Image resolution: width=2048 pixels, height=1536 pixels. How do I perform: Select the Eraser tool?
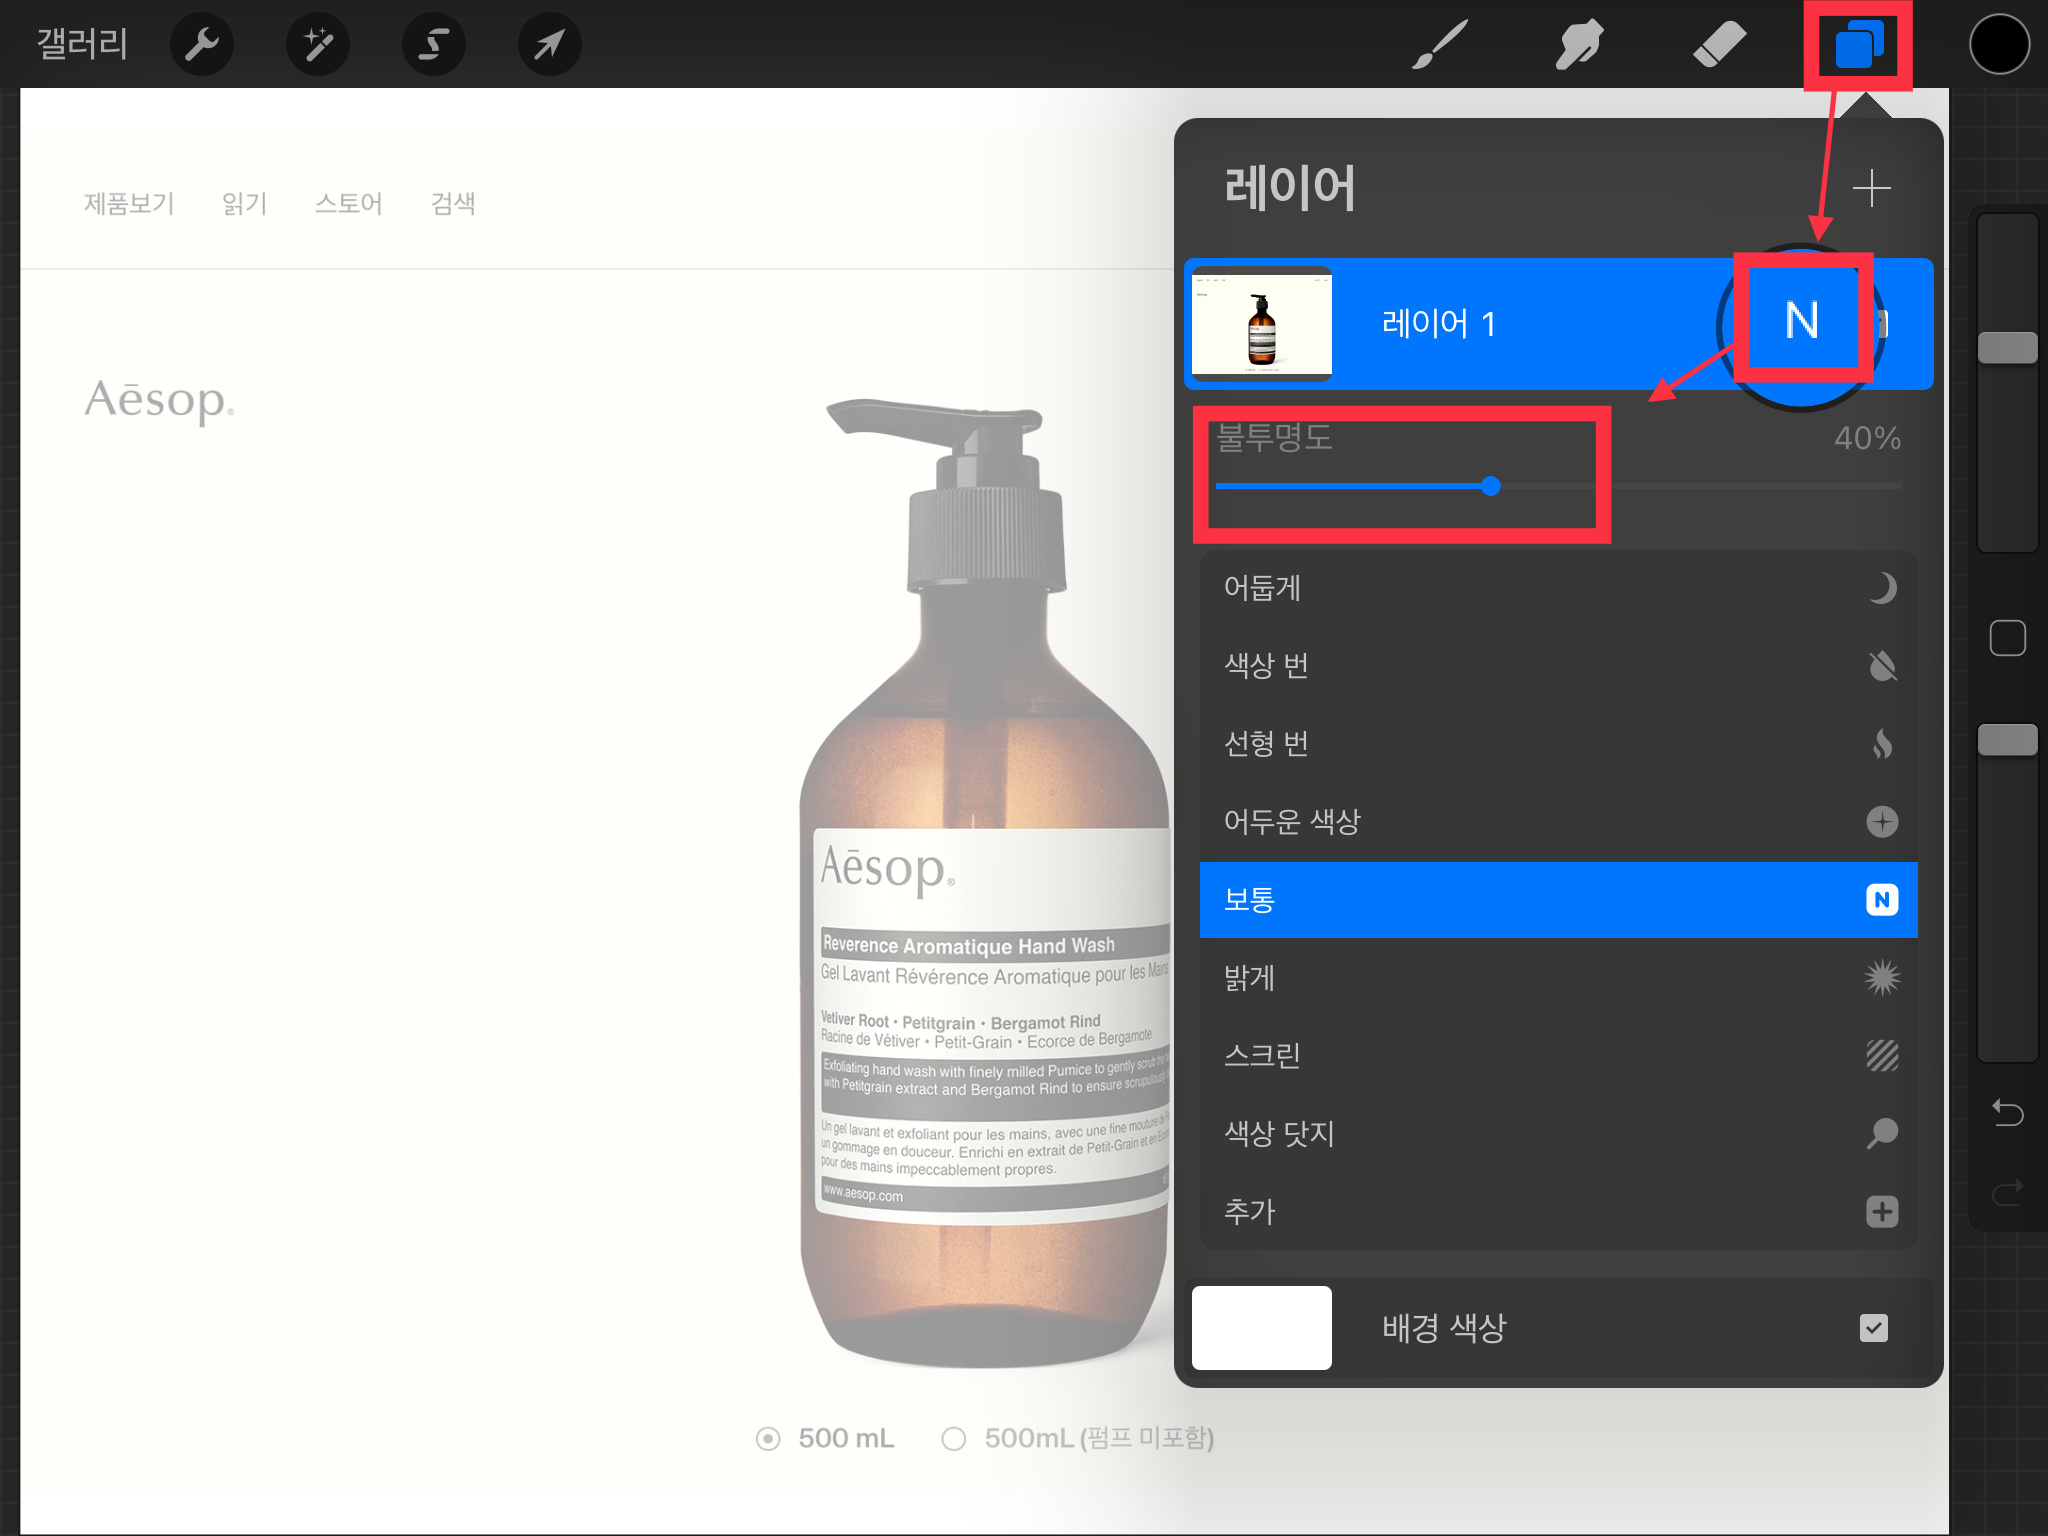(x=1719, y=45)
